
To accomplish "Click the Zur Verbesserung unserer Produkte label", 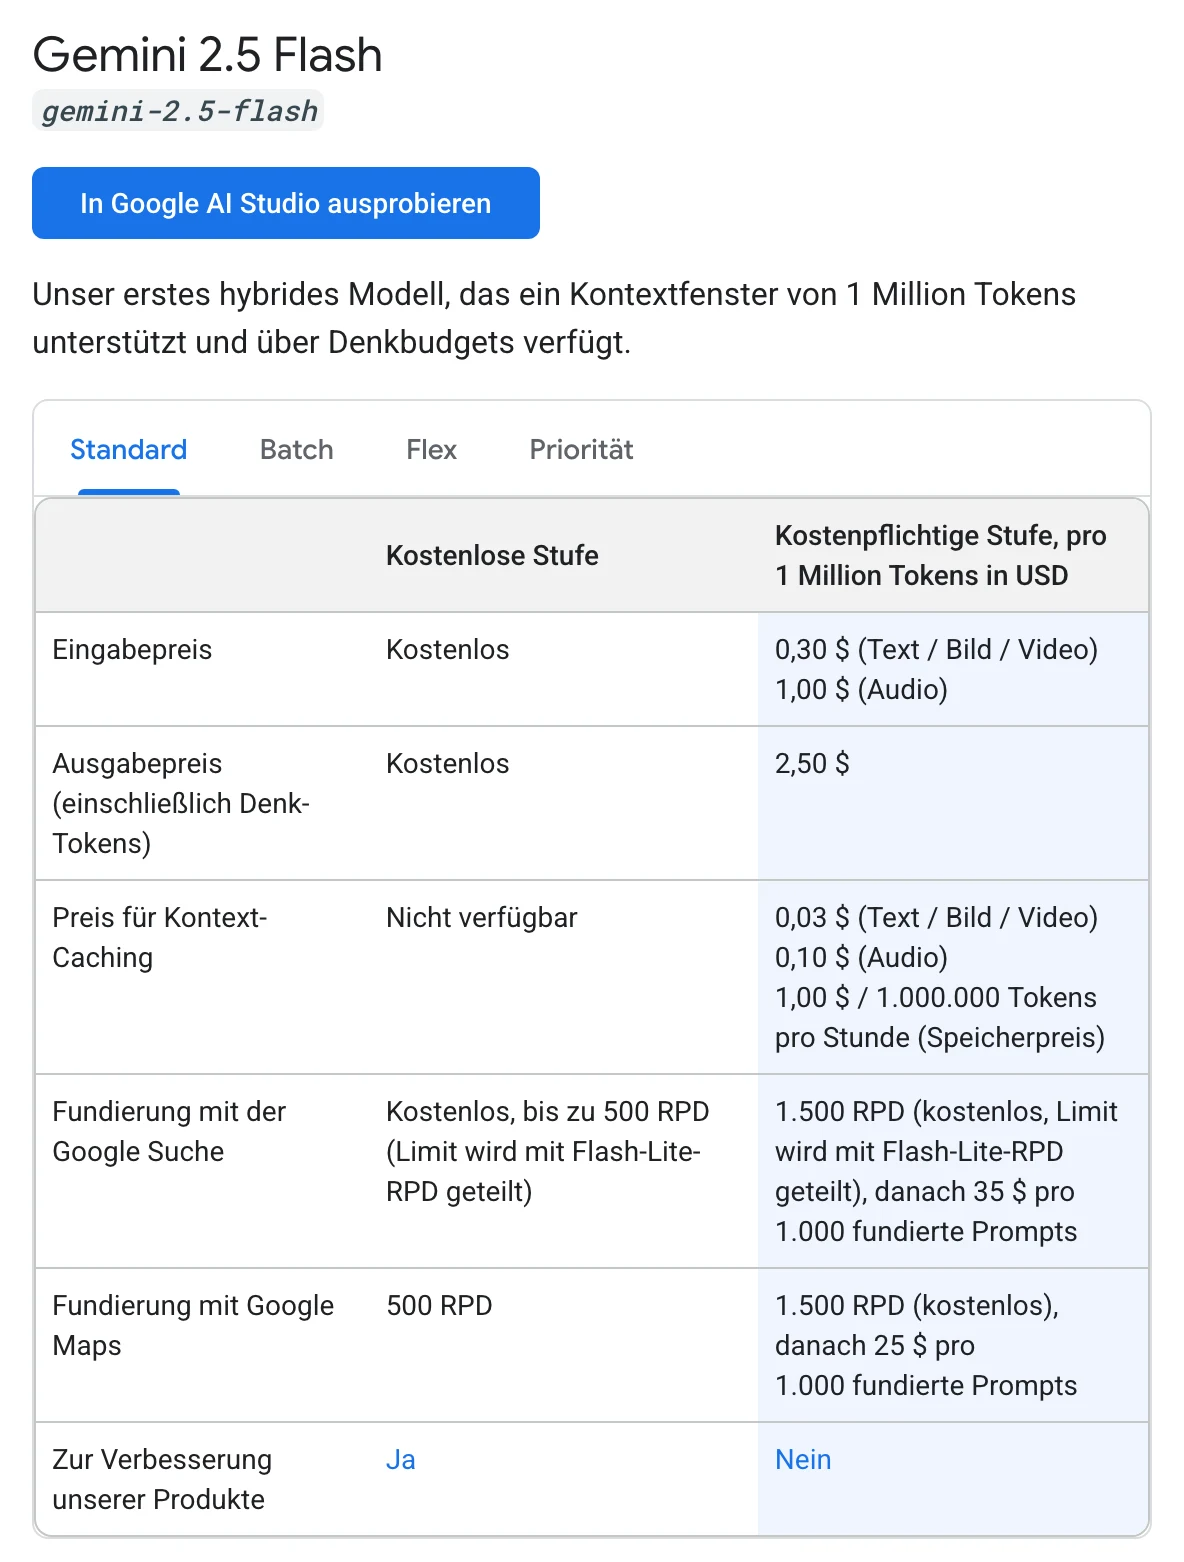I will coord(162,1479).
